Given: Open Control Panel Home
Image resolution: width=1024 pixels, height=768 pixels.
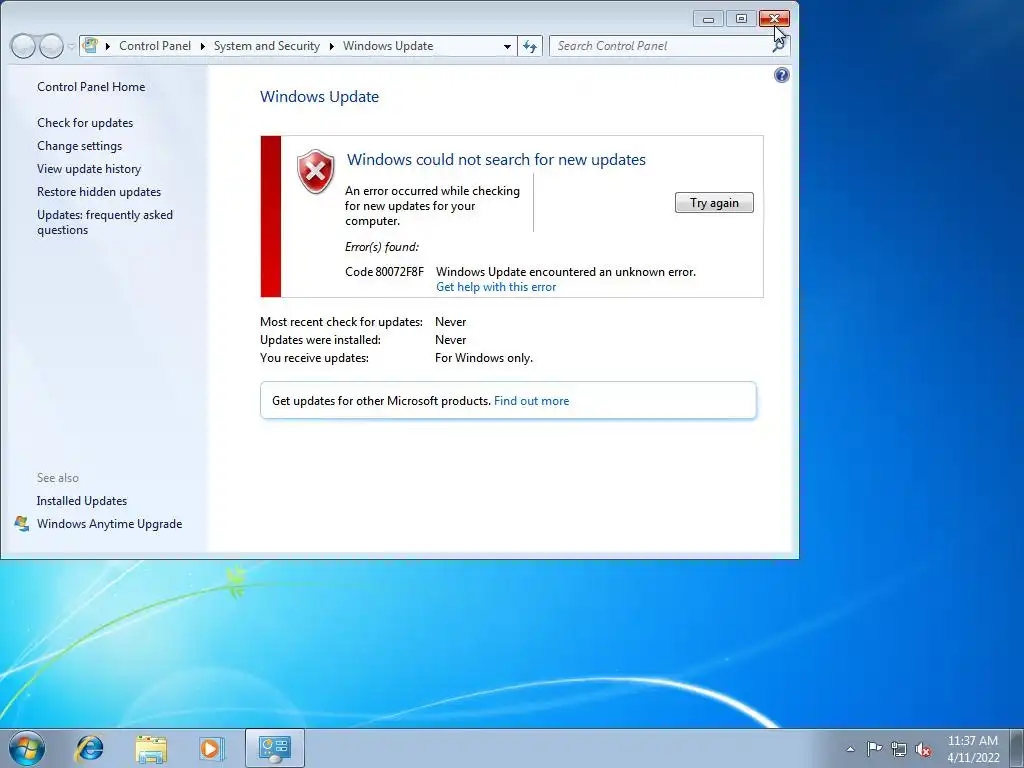Looking at the screenshot, I should pos(91,87).
